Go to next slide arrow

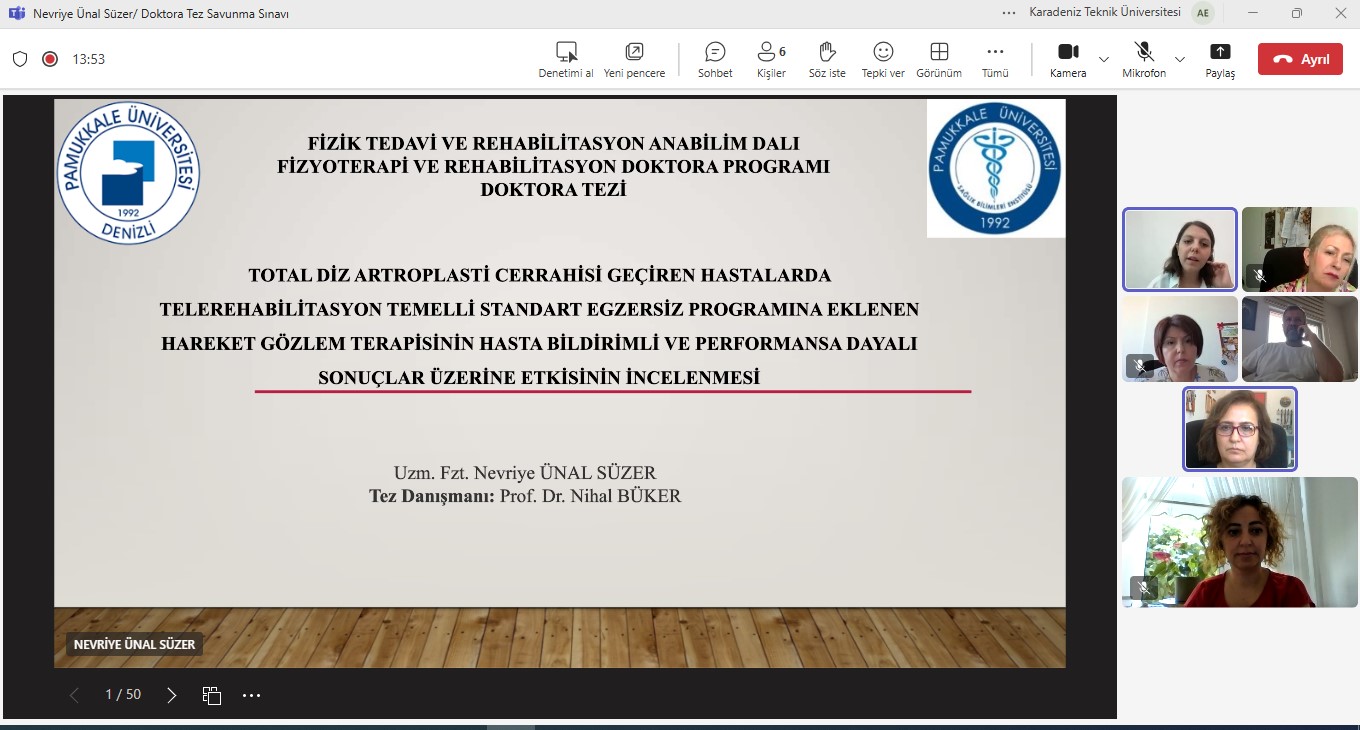pos(172,695)
